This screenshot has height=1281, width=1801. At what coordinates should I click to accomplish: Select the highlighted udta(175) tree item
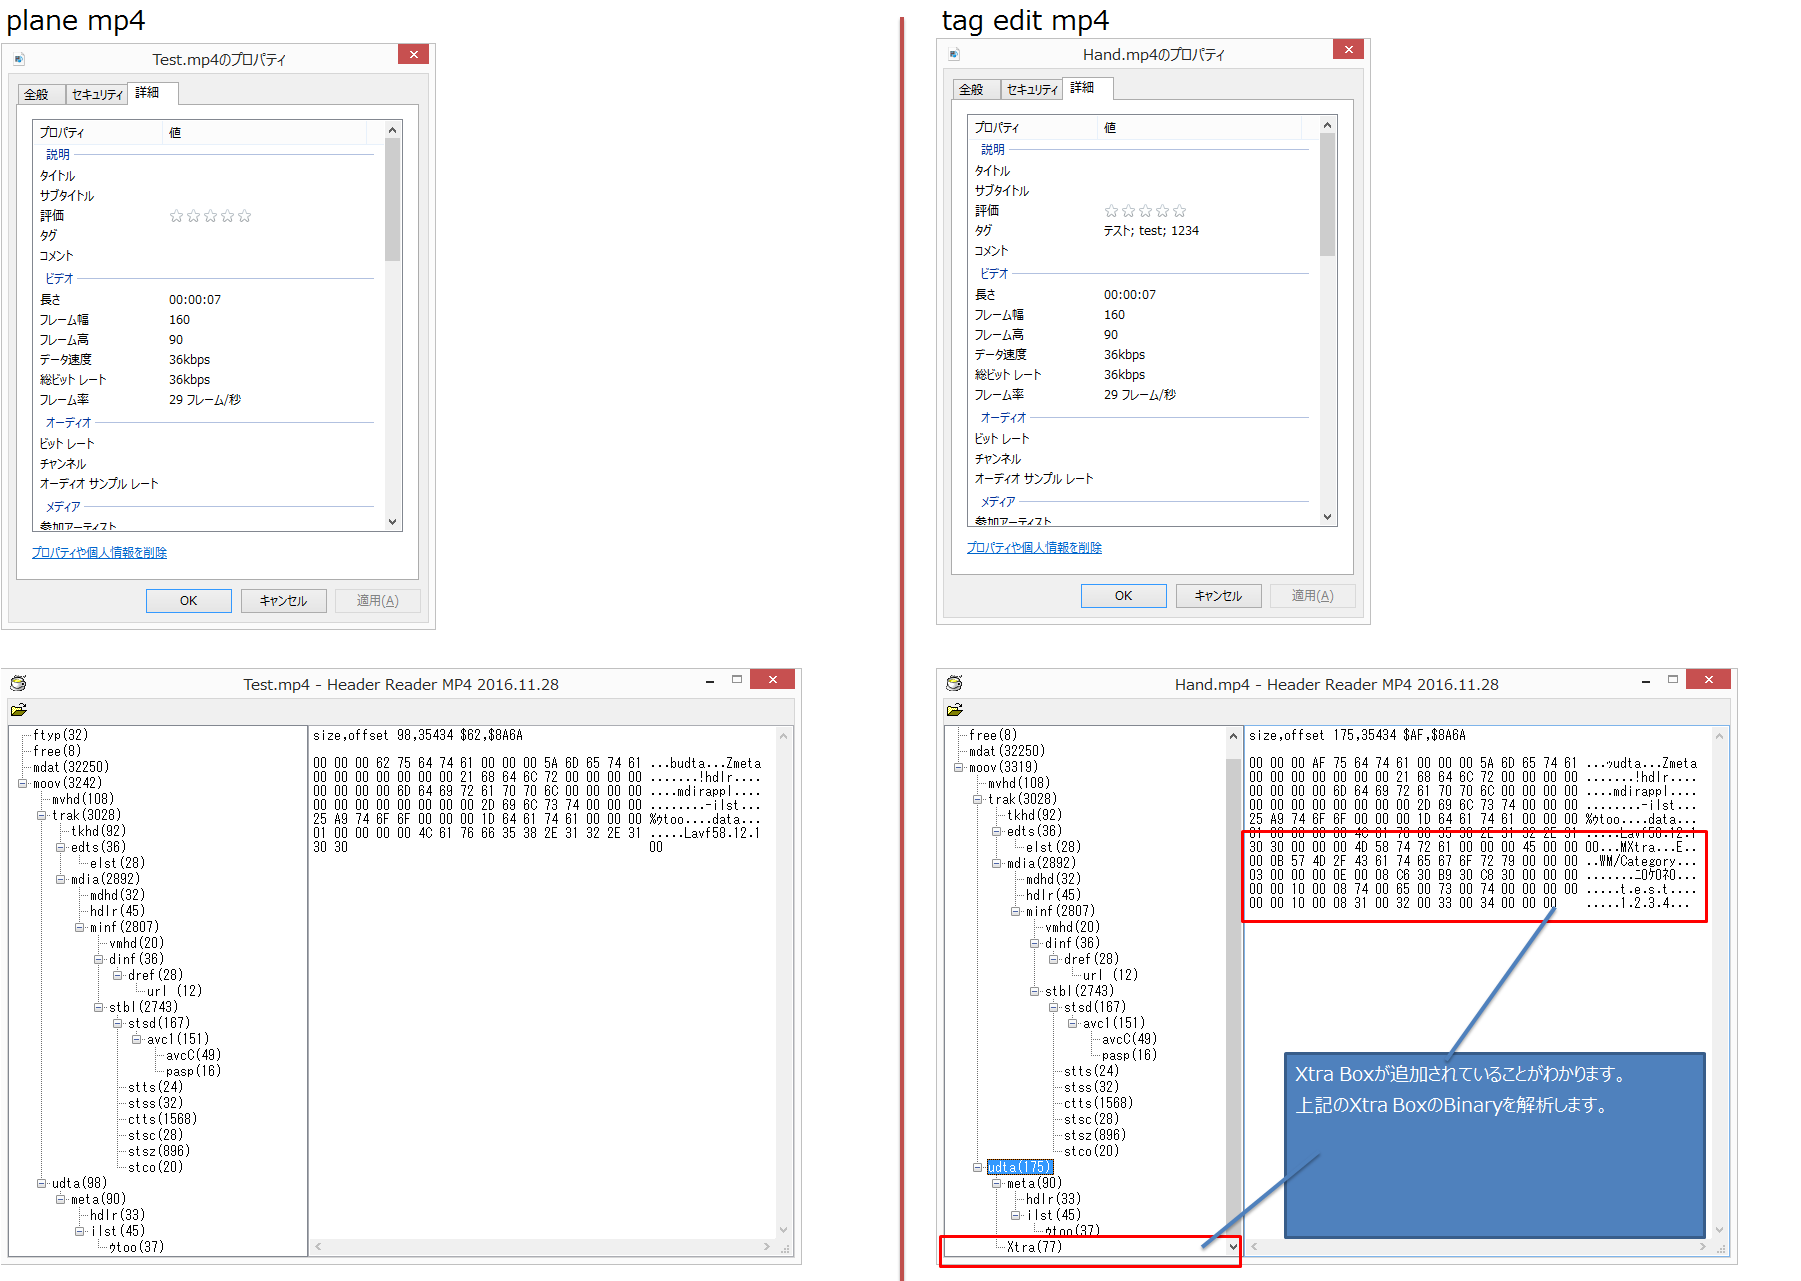pos(1019,1166)
